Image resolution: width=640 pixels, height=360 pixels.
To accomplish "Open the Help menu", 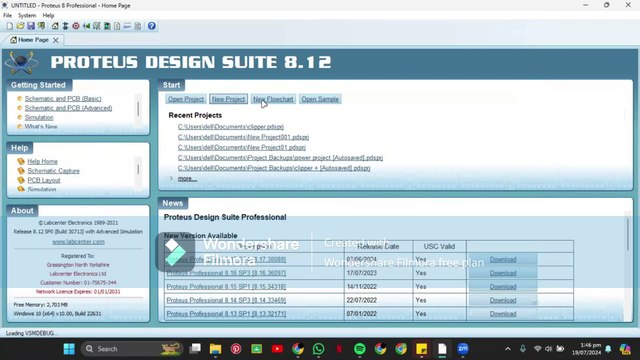I will (48, 16).
